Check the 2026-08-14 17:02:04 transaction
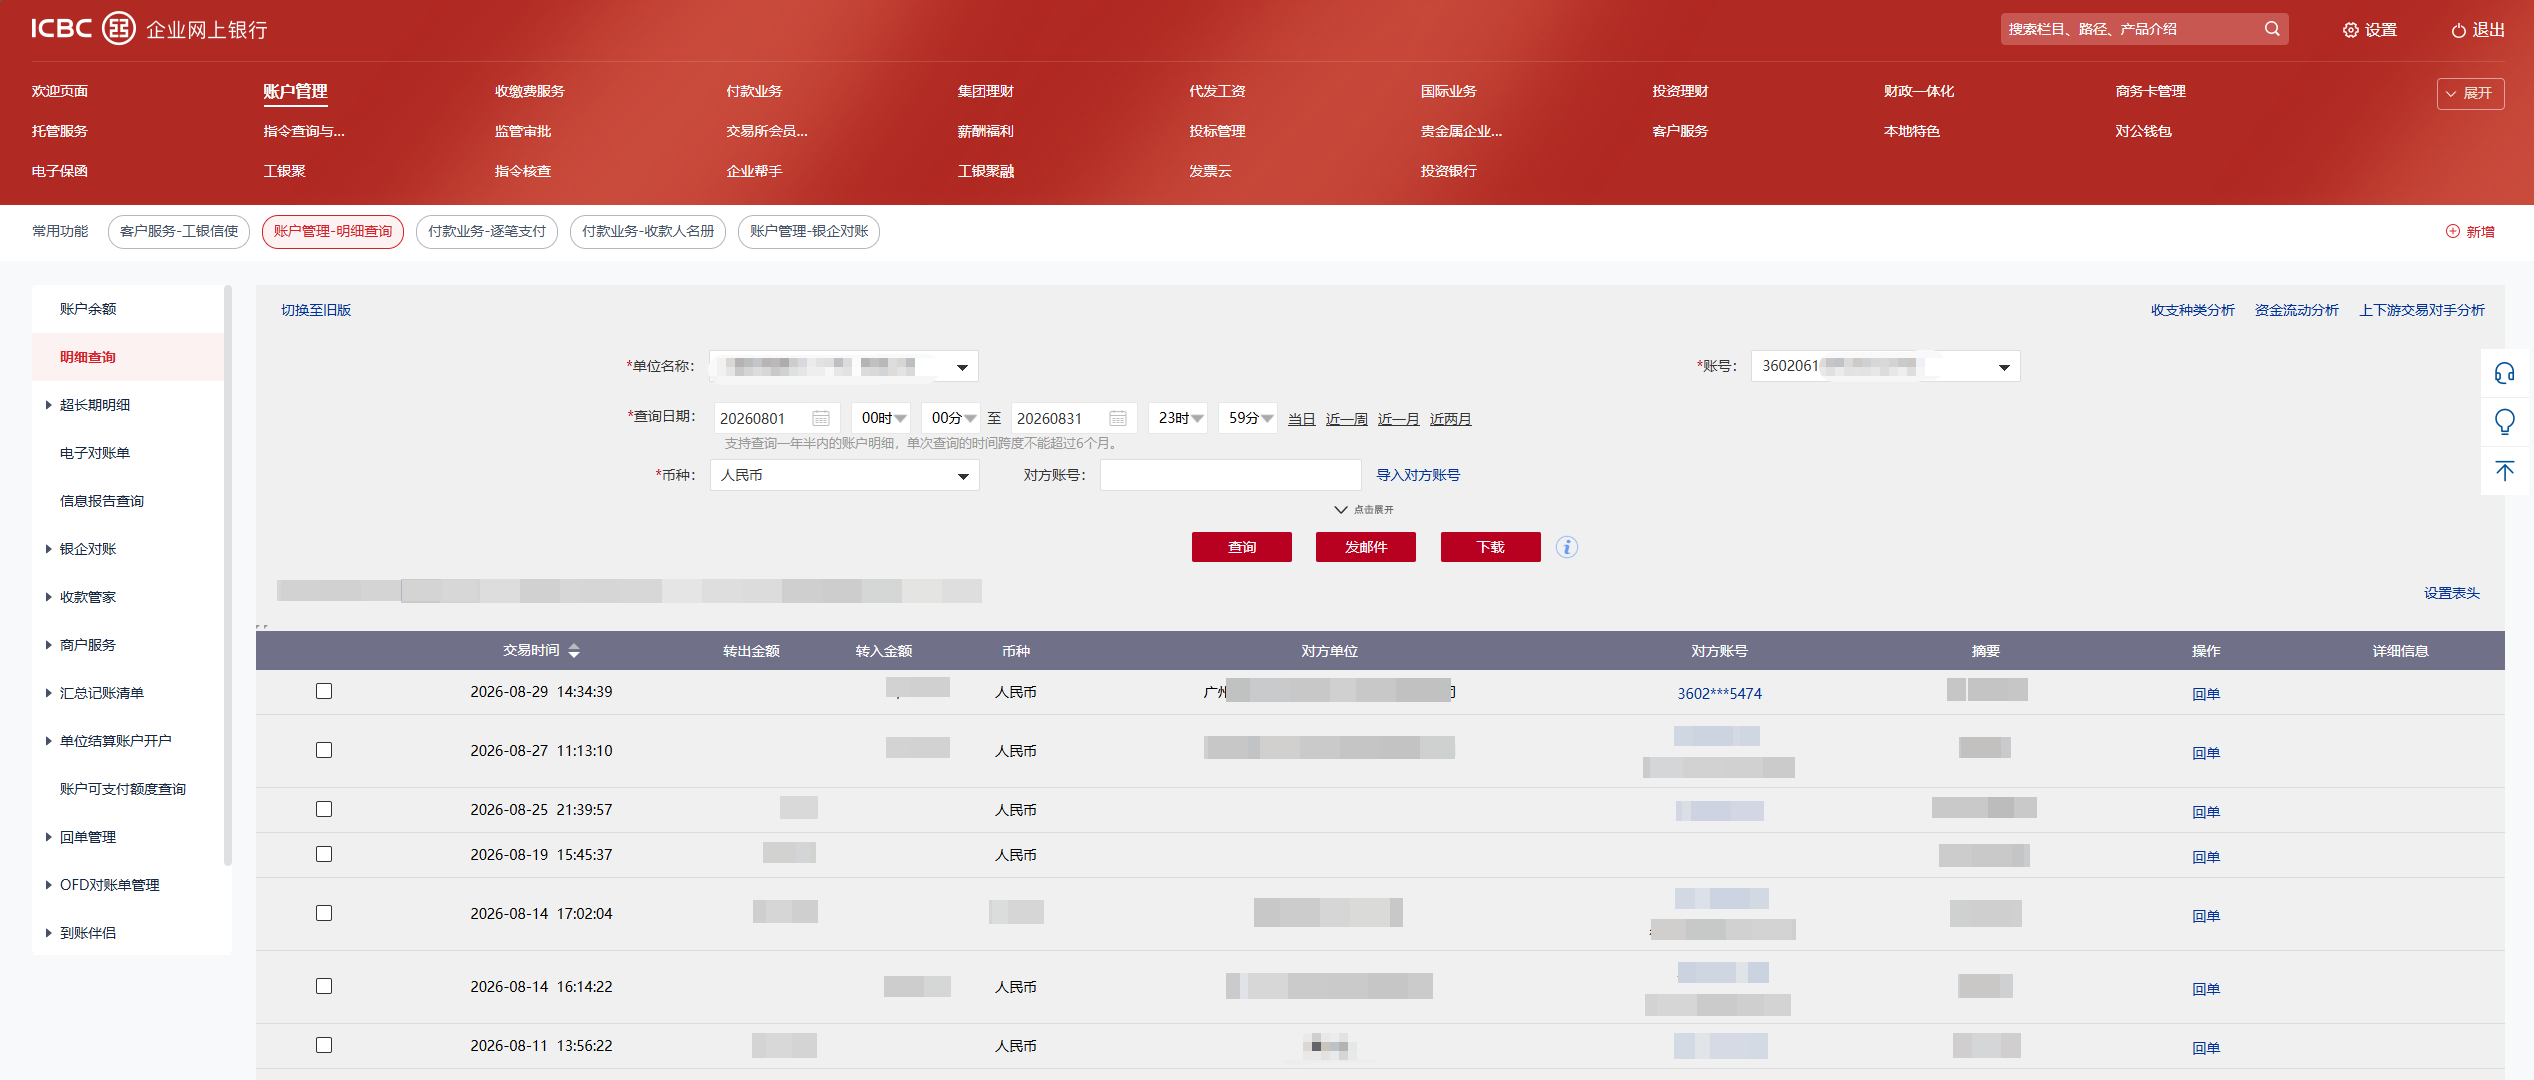Viewport: 2534px width, 1080px height. (x=324, y=913)
